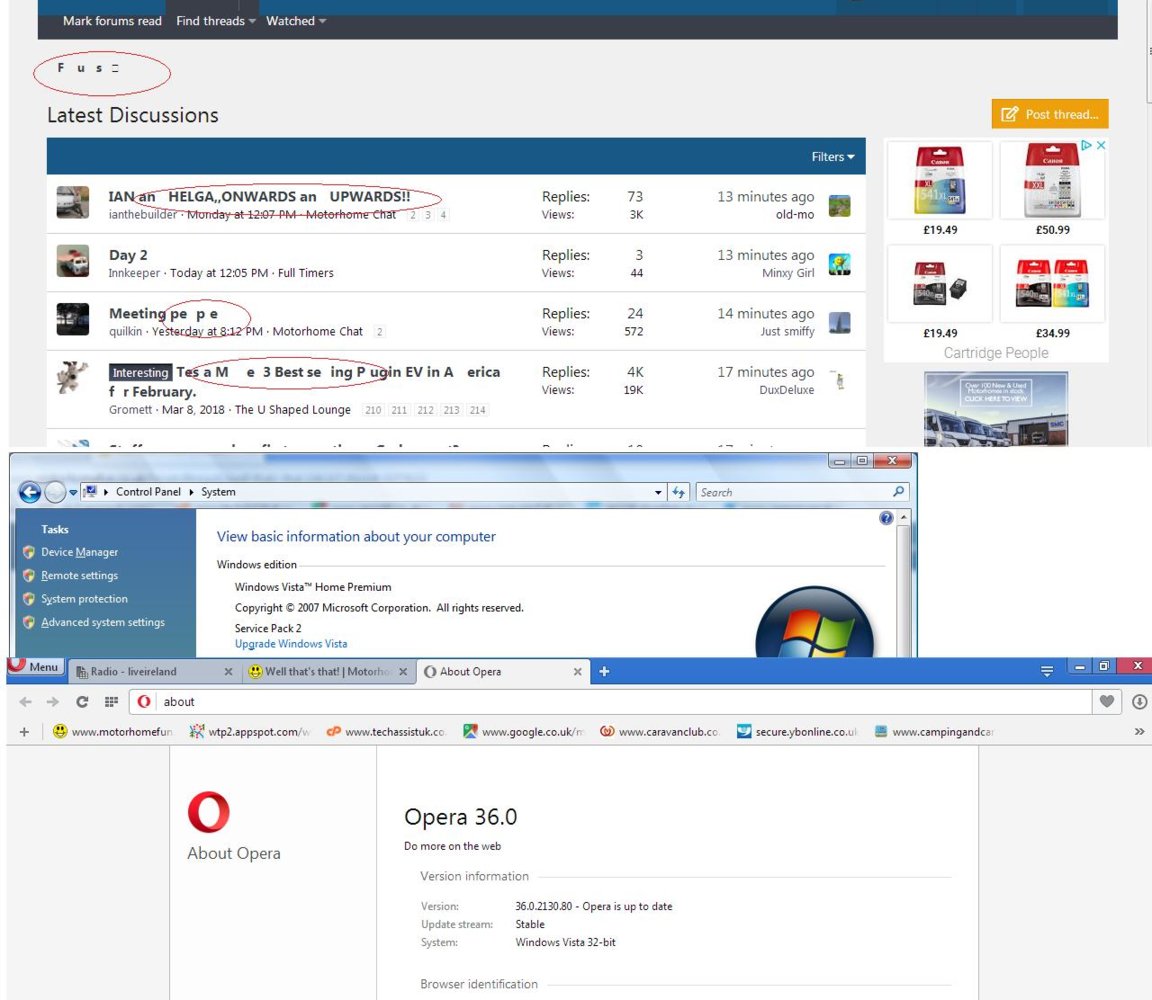Open Opera's downloads icon
Screen dimensions: 1152x1000
[1139, 702]
